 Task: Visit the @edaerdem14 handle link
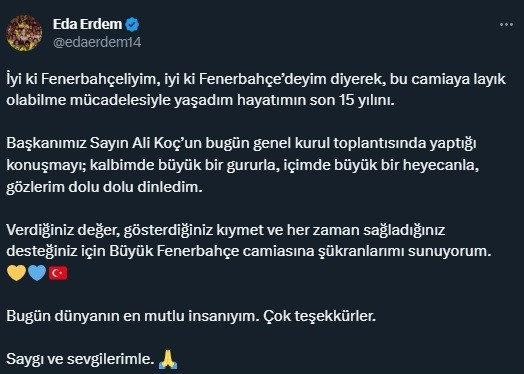[x=97, y=42]
